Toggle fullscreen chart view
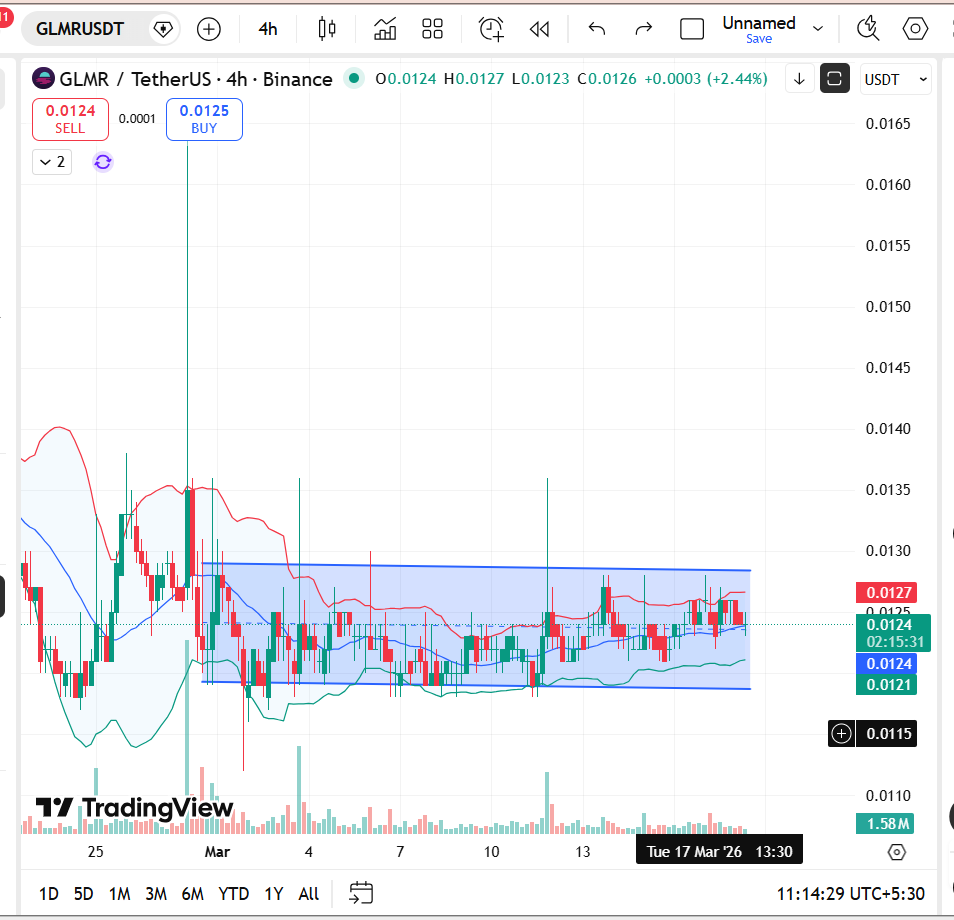Screen dimensions: 954x920 tap(835, 79)
